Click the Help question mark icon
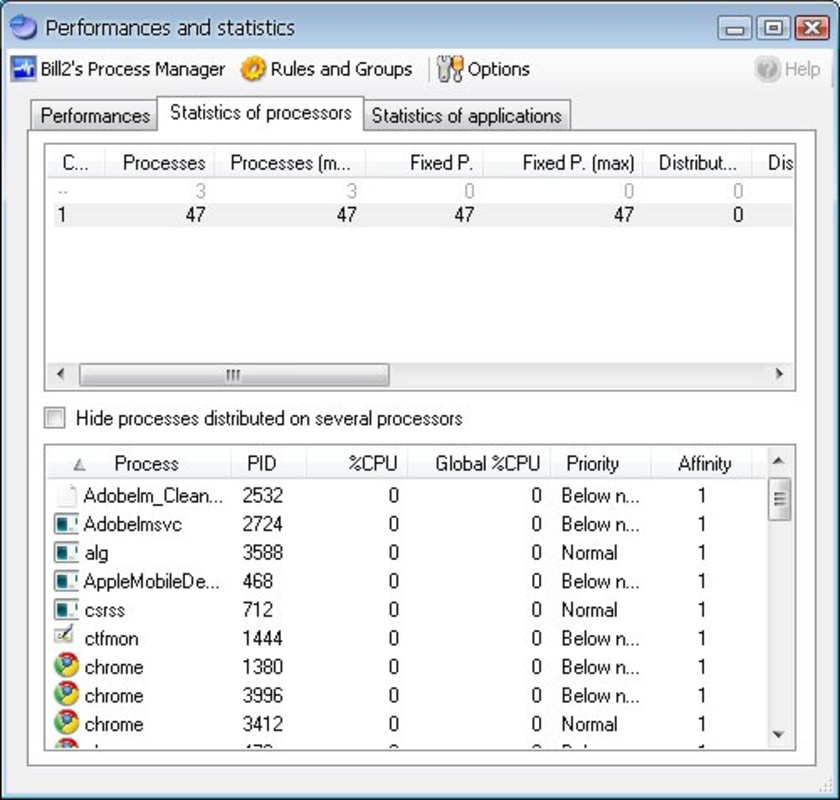Image resolution: width=840 pixels, height=800 pixels. [767, 69]
